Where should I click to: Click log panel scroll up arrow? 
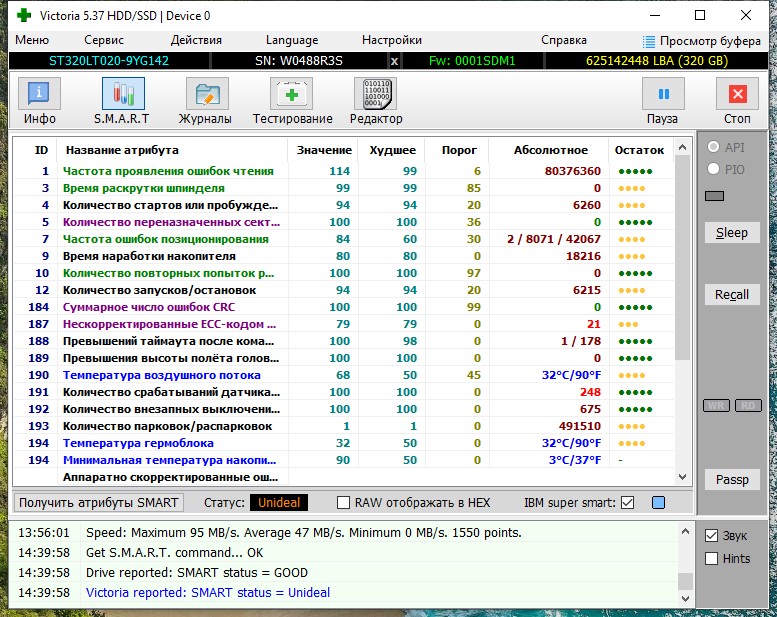tap(685, 531)
